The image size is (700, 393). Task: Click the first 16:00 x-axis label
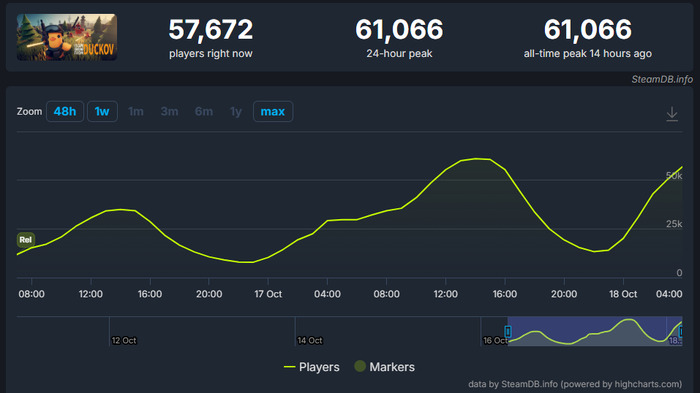150,294
